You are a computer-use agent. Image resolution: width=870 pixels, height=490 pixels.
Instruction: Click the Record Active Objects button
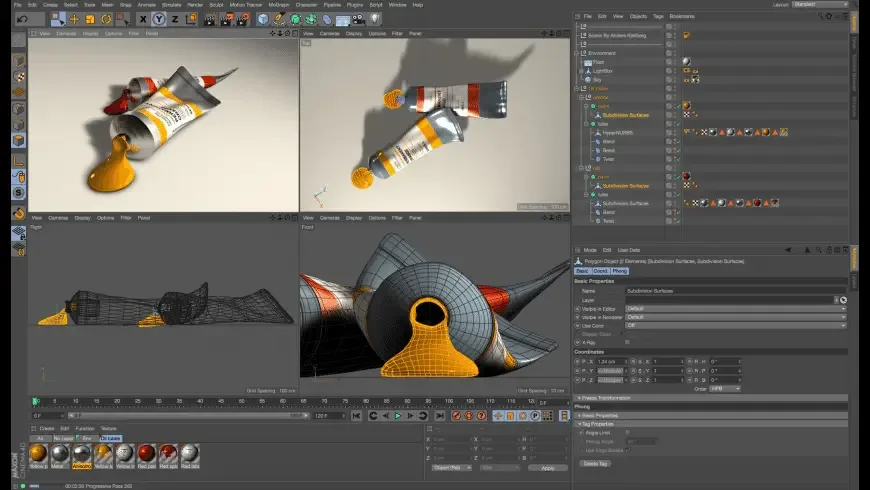(x=456, y=416)
